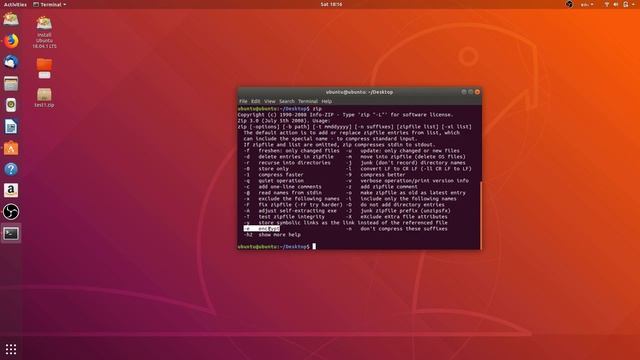Show Applications grid button
The width and height of the screenshot is (640, 360).
tap(11, 349)
